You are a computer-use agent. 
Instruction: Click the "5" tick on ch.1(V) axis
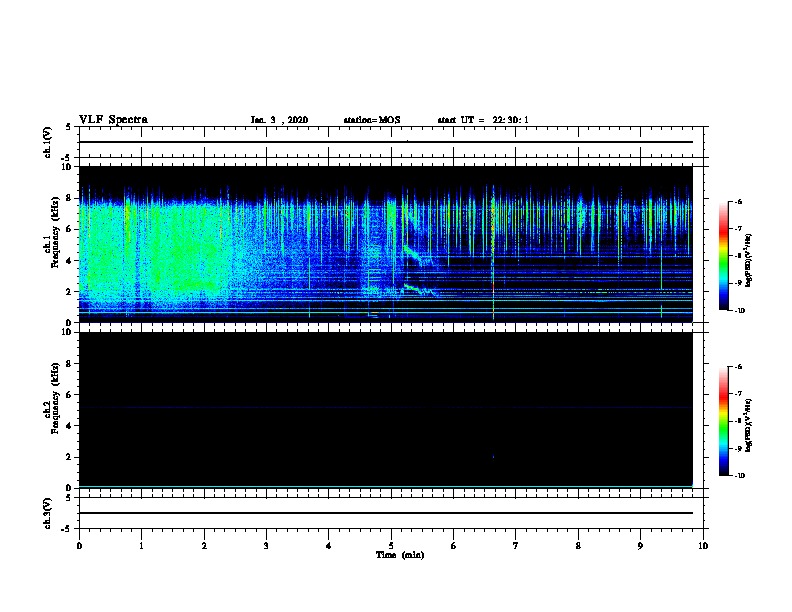[x=69, y=127]
